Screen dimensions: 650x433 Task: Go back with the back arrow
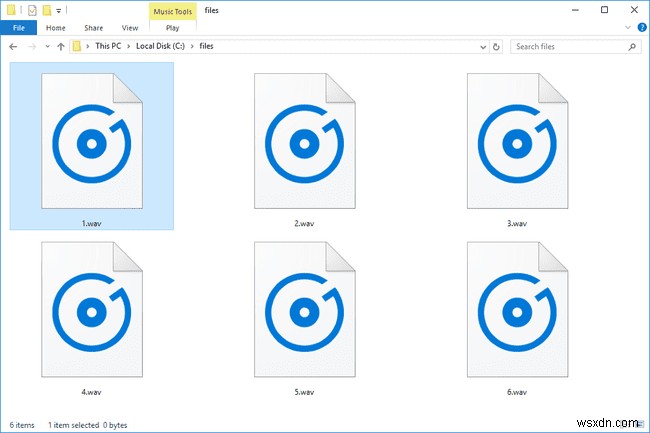pos(13,46)
